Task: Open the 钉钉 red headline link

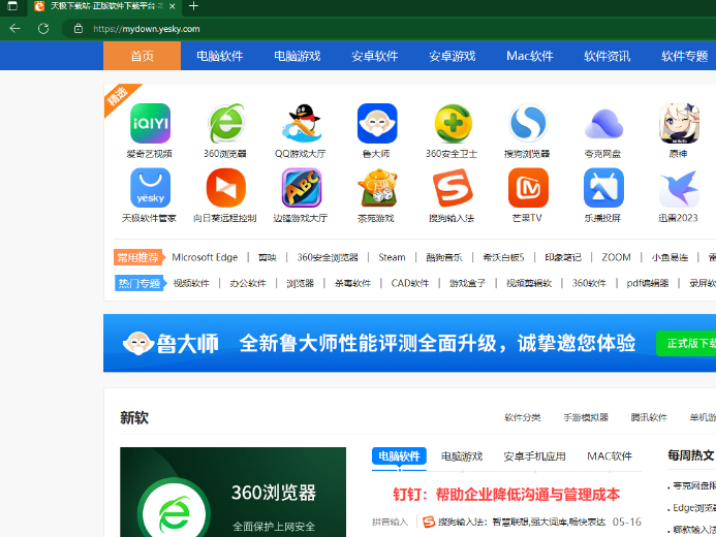Action: 506,494
